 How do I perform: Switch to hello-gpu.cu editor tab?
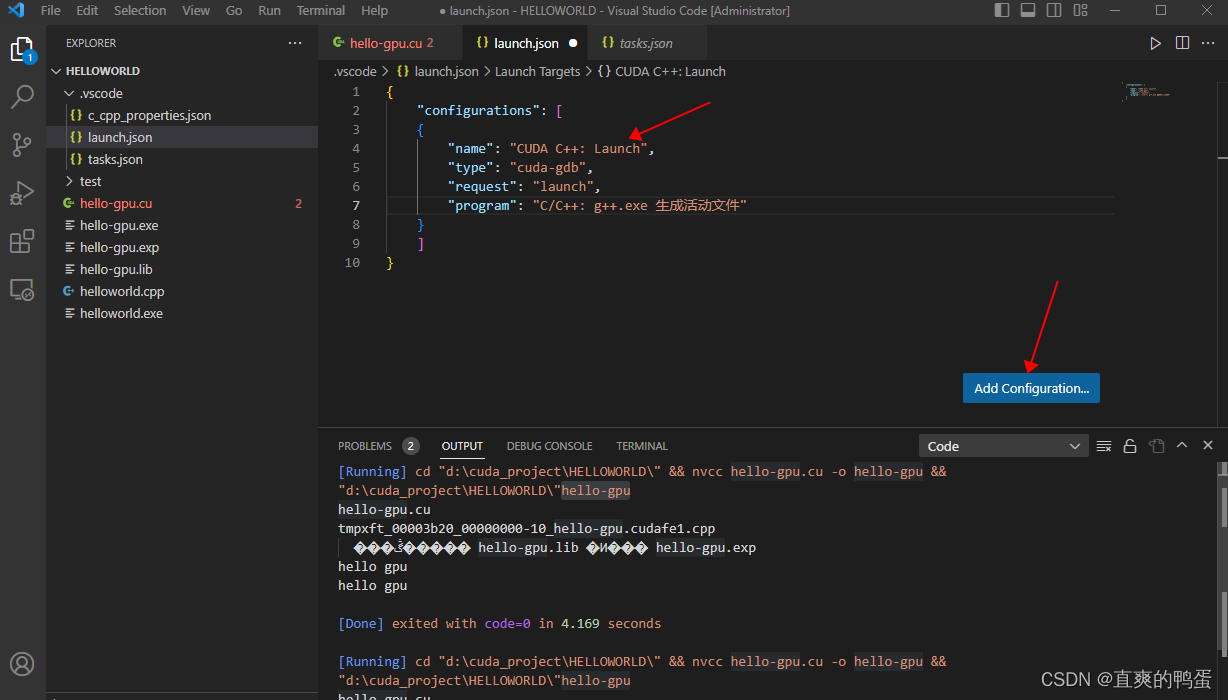[391, 43]
